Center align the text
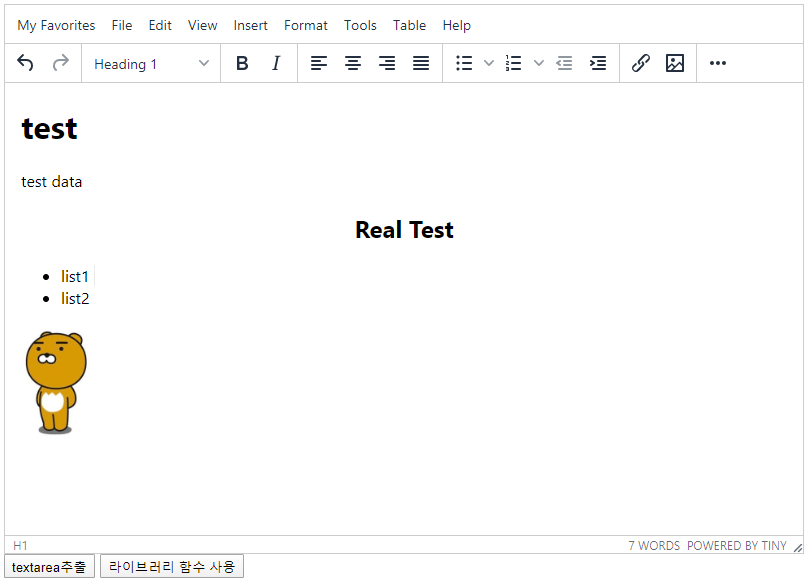Viewport: 804px width, 585px height. tap(353, 63)
